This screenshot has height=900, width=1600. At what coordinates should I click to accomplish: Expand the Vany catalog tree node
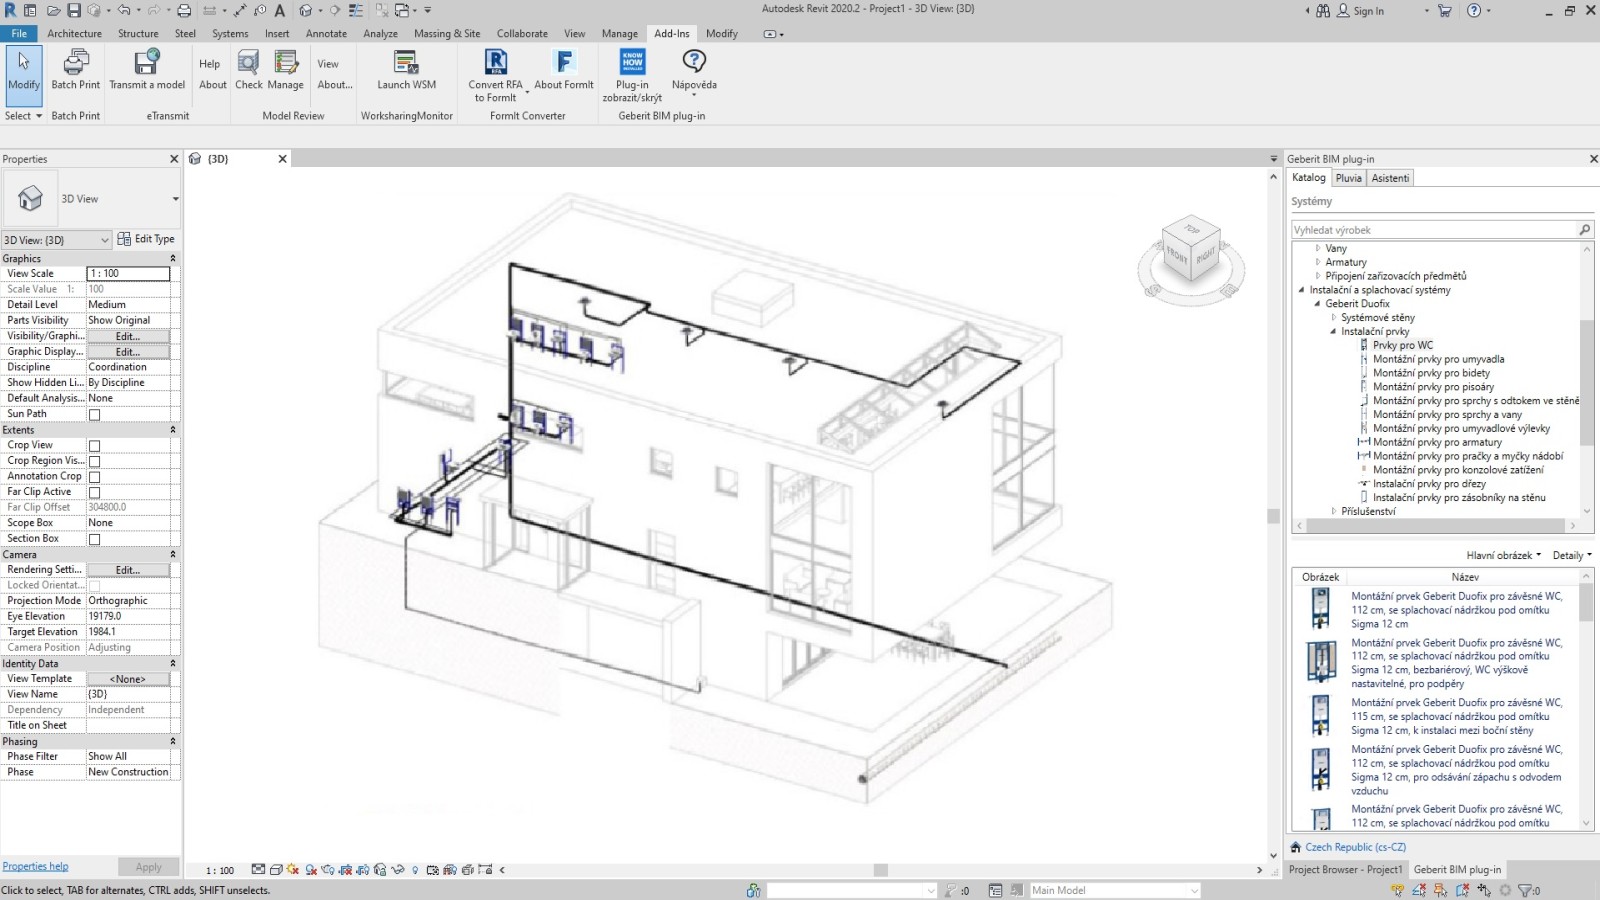pos(1320,247)
